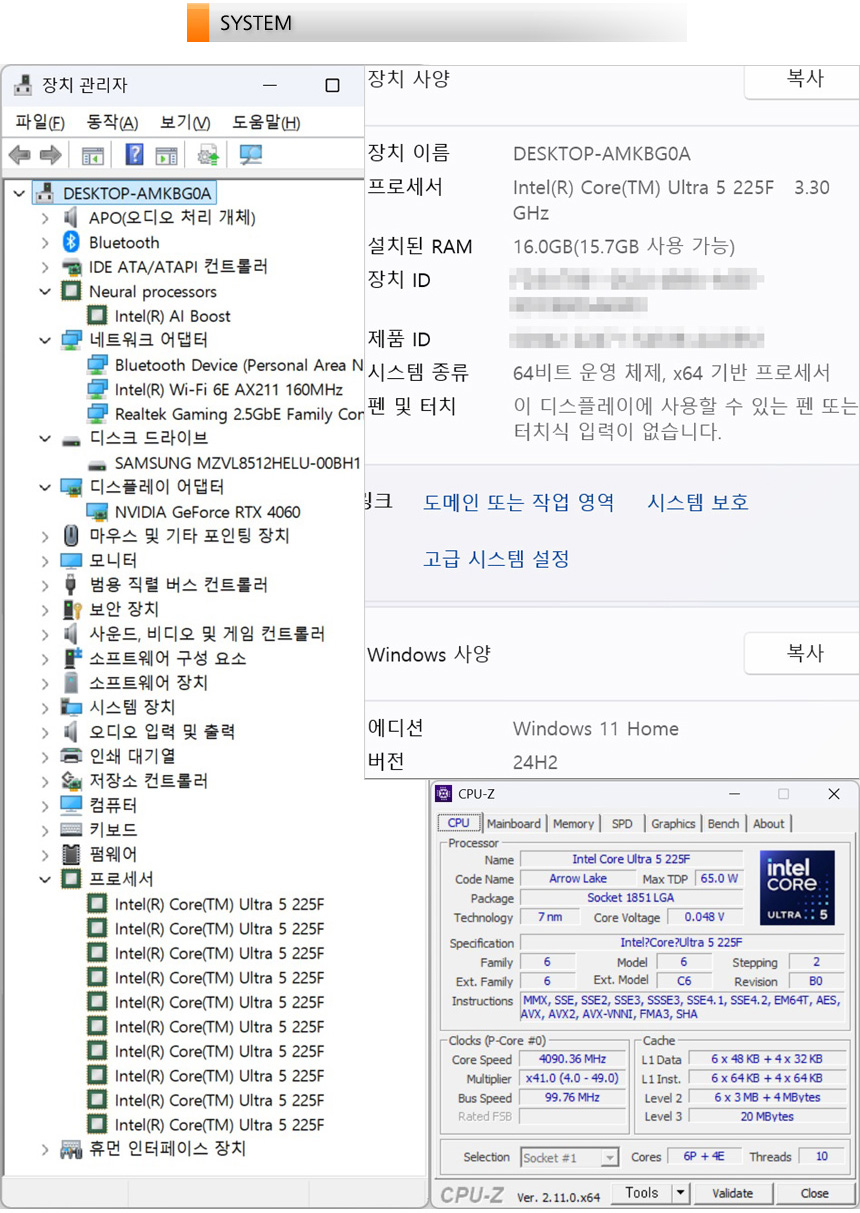Switch to the About tab in CPU-Z
The width and height of the screenshot is (860, 1213).
[x=768, y=824]
